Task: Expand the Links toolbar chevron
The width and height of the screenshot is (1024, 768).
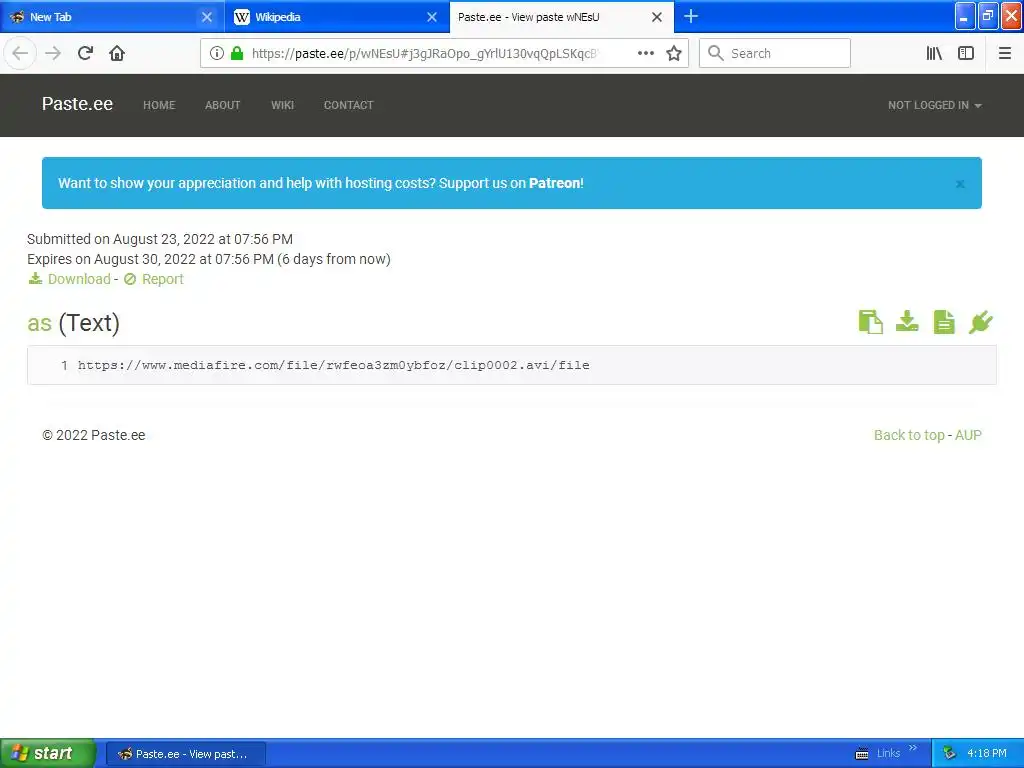Action: point(913,748)
